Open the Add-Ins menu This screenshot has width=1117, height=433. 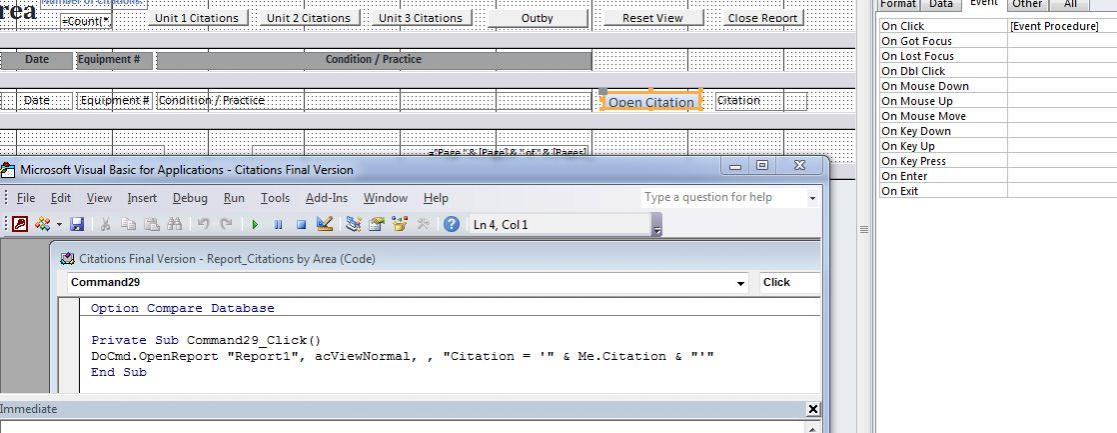pos(326,198)
